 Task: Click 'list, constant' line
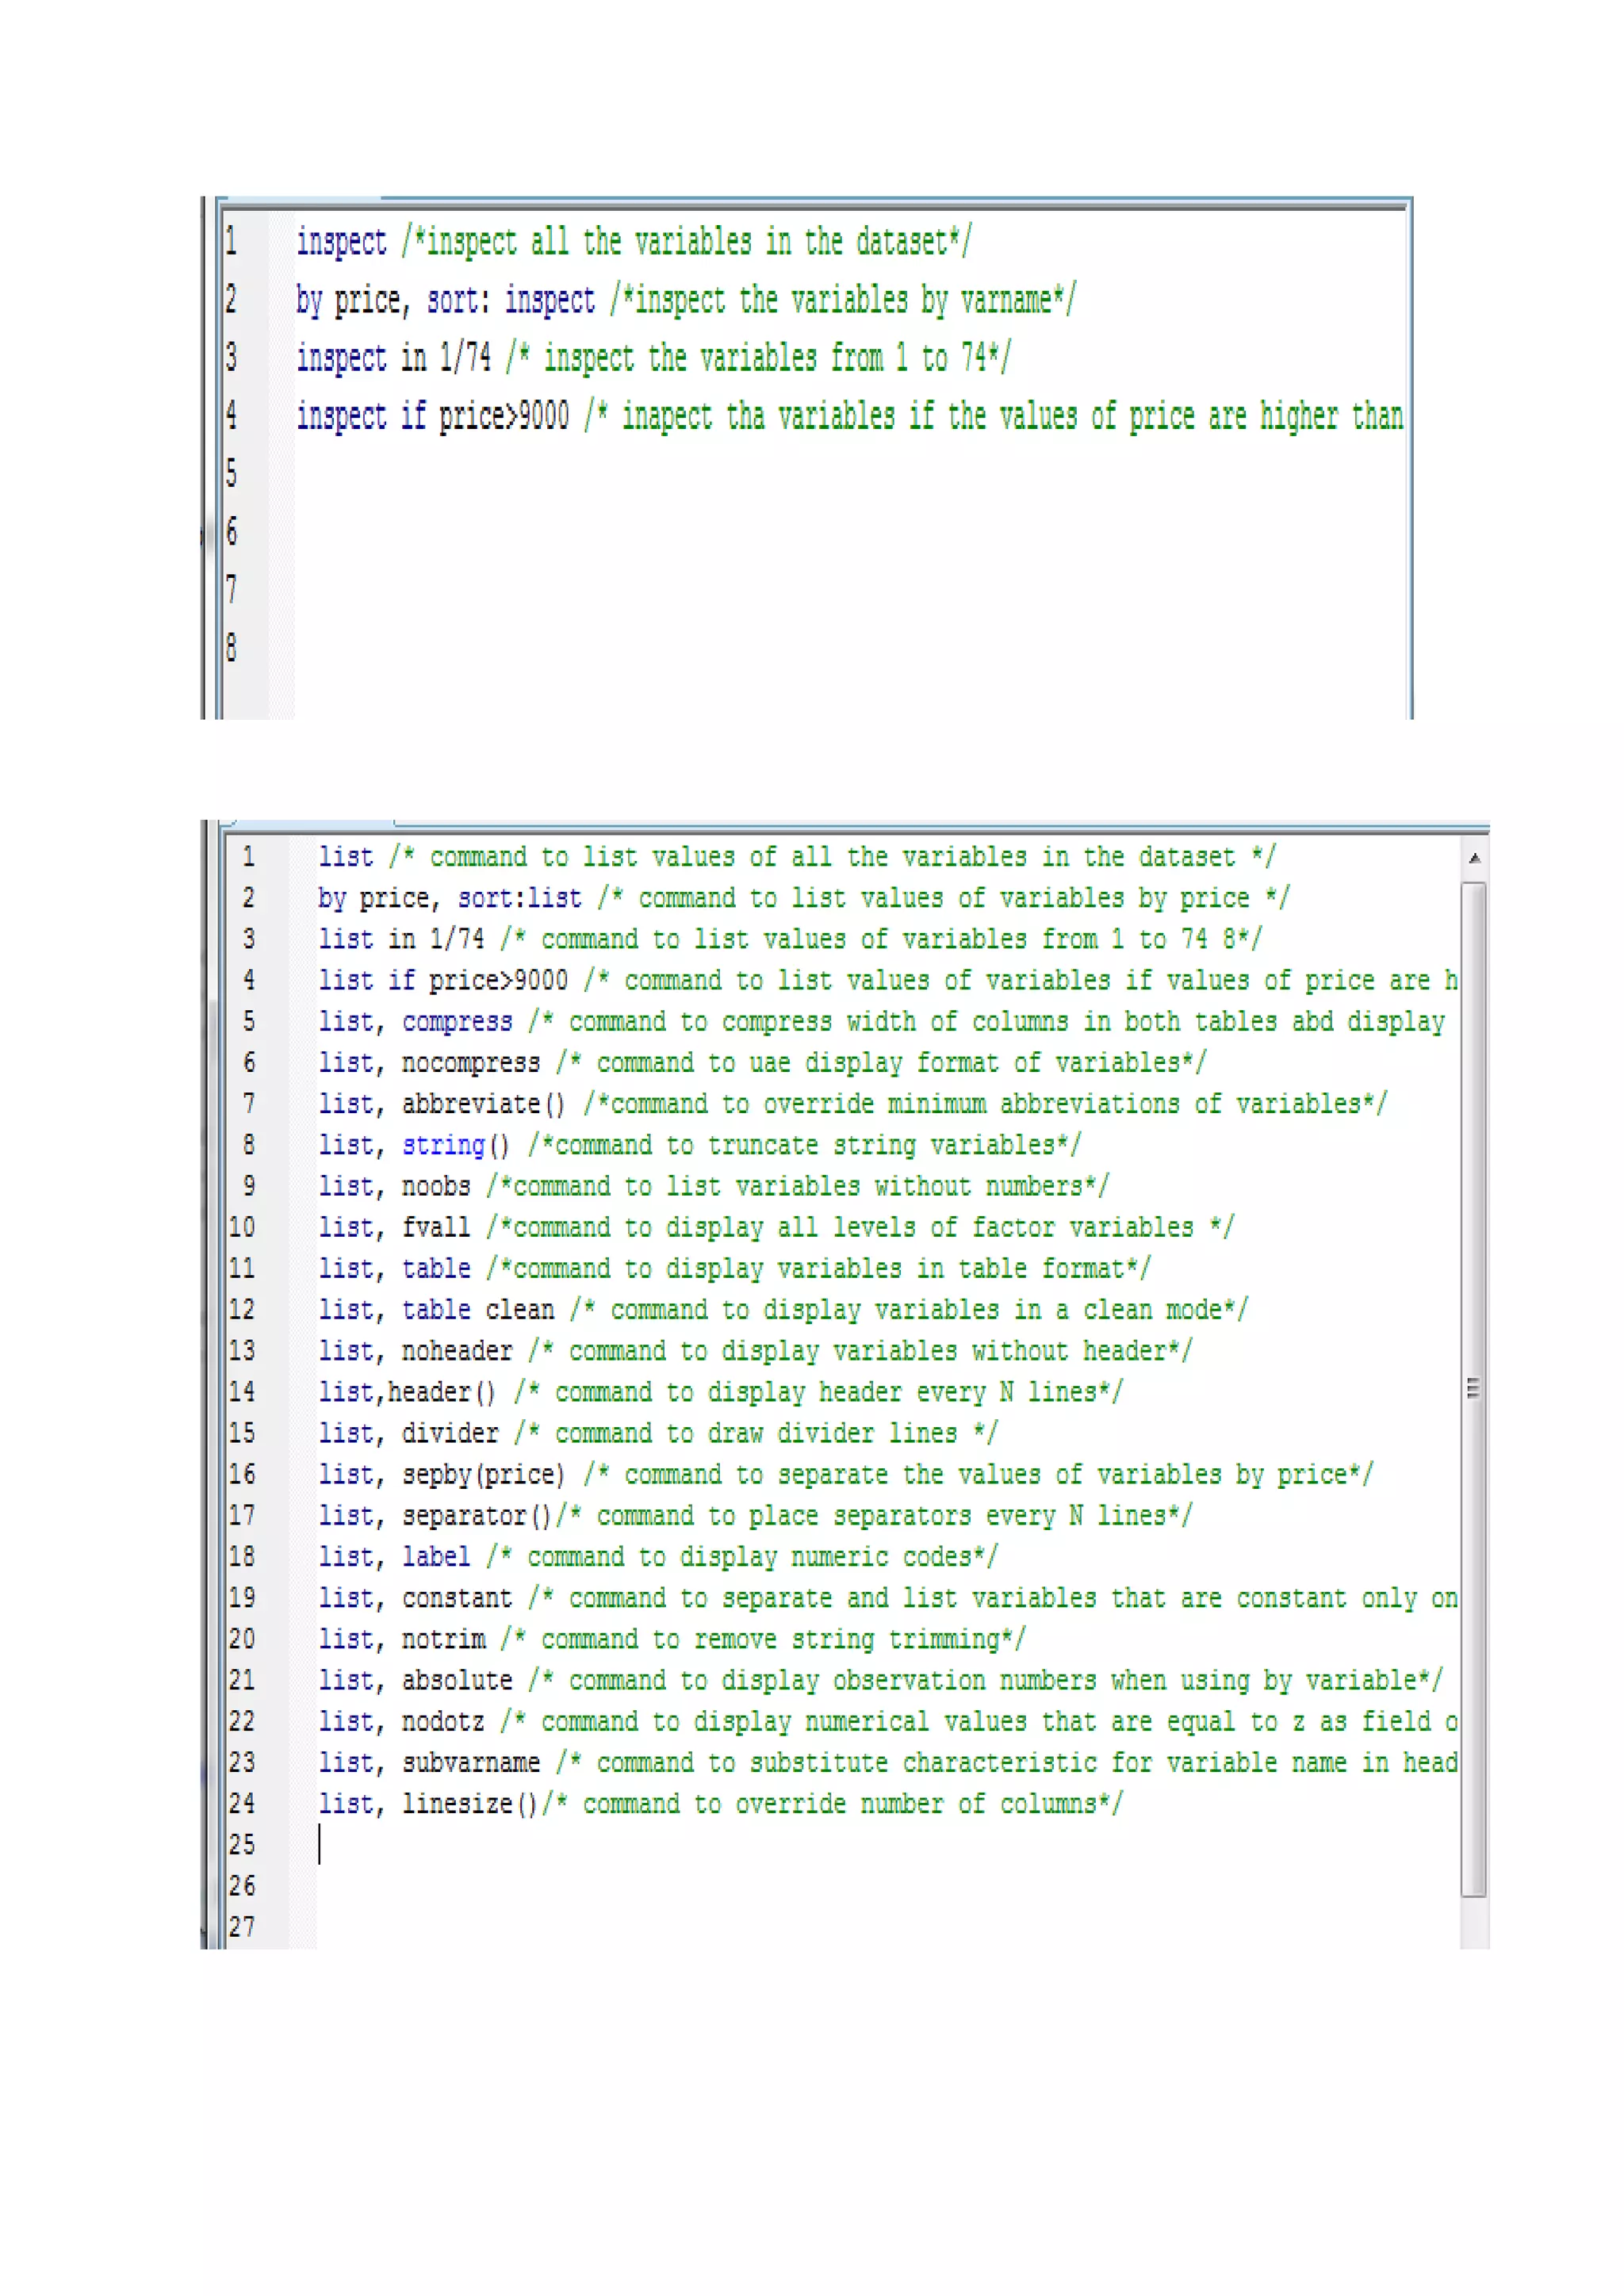click(888, 1598)
